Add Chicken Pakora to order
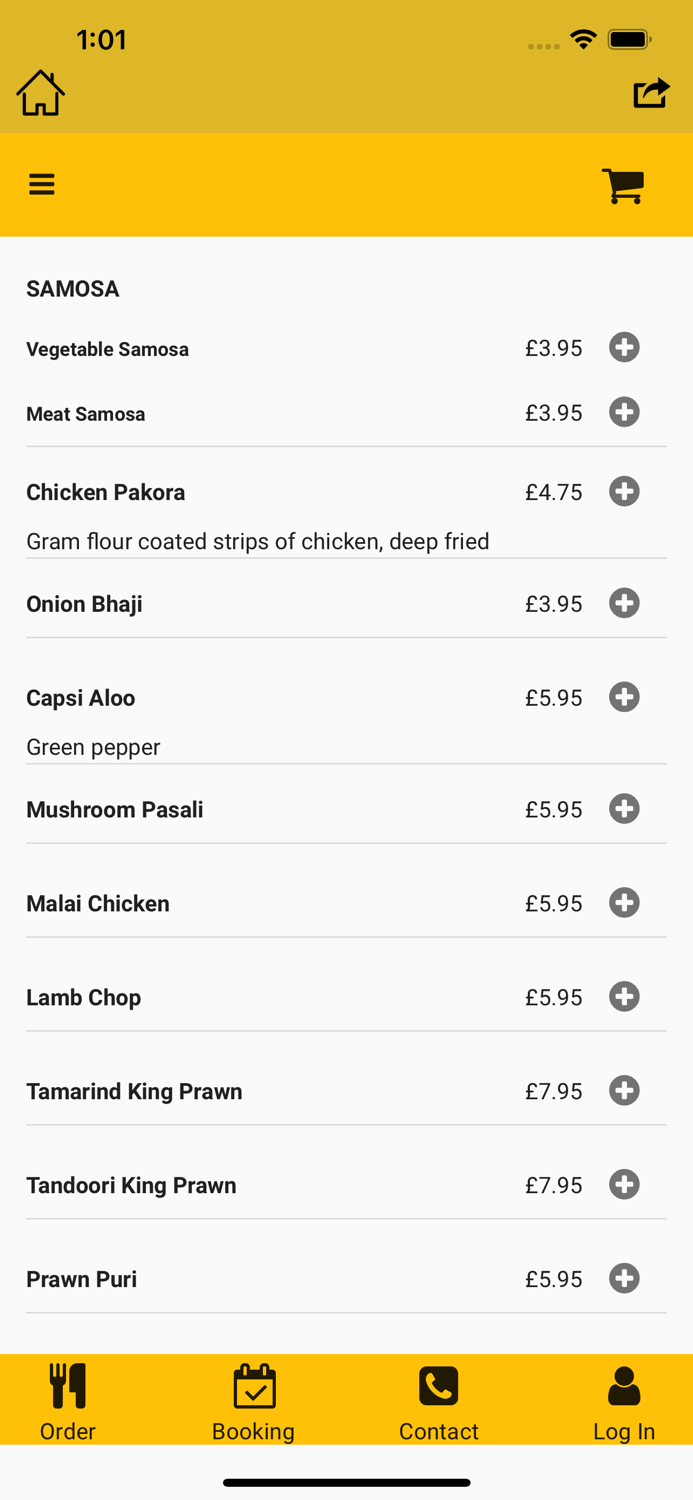This screenshot has width=693, height=1500. [x=624, y=491]
